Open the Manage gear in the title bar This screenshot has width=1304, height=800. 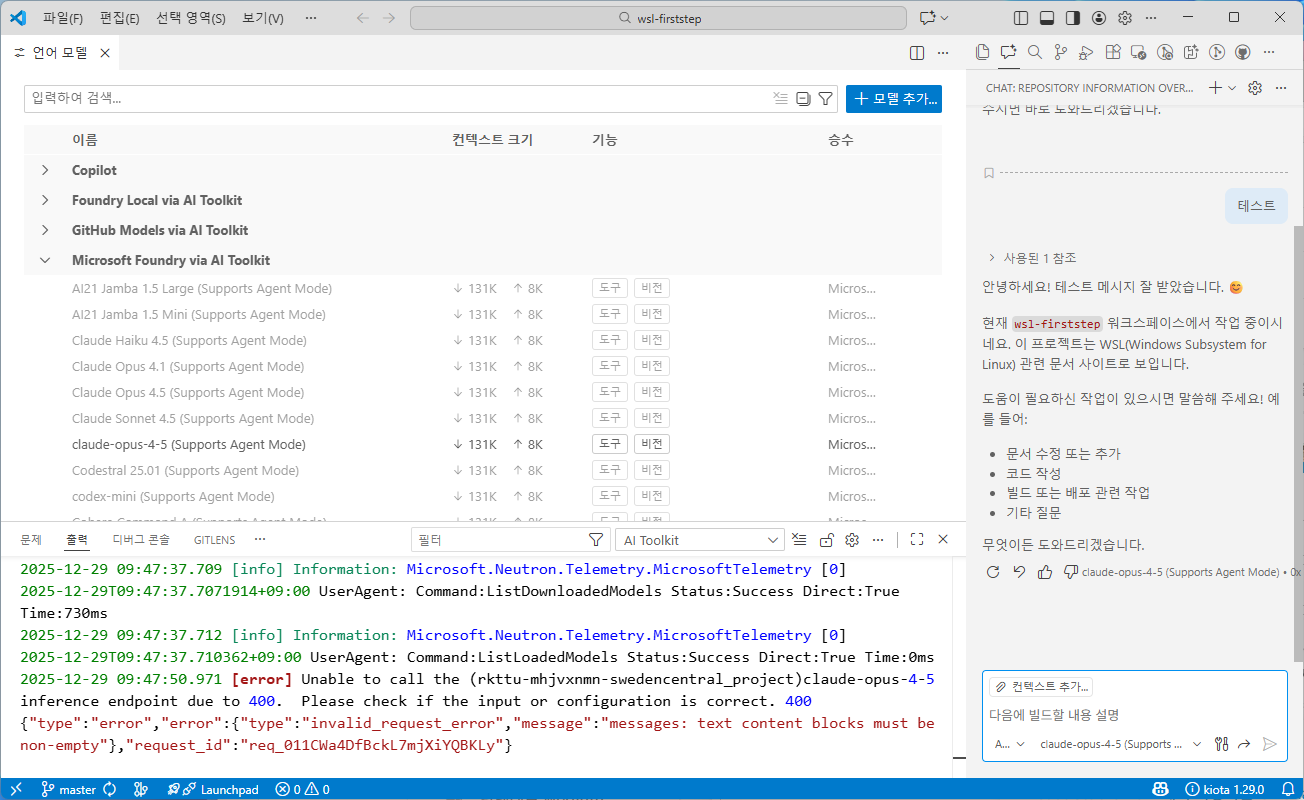click(x=1125, y=18)
